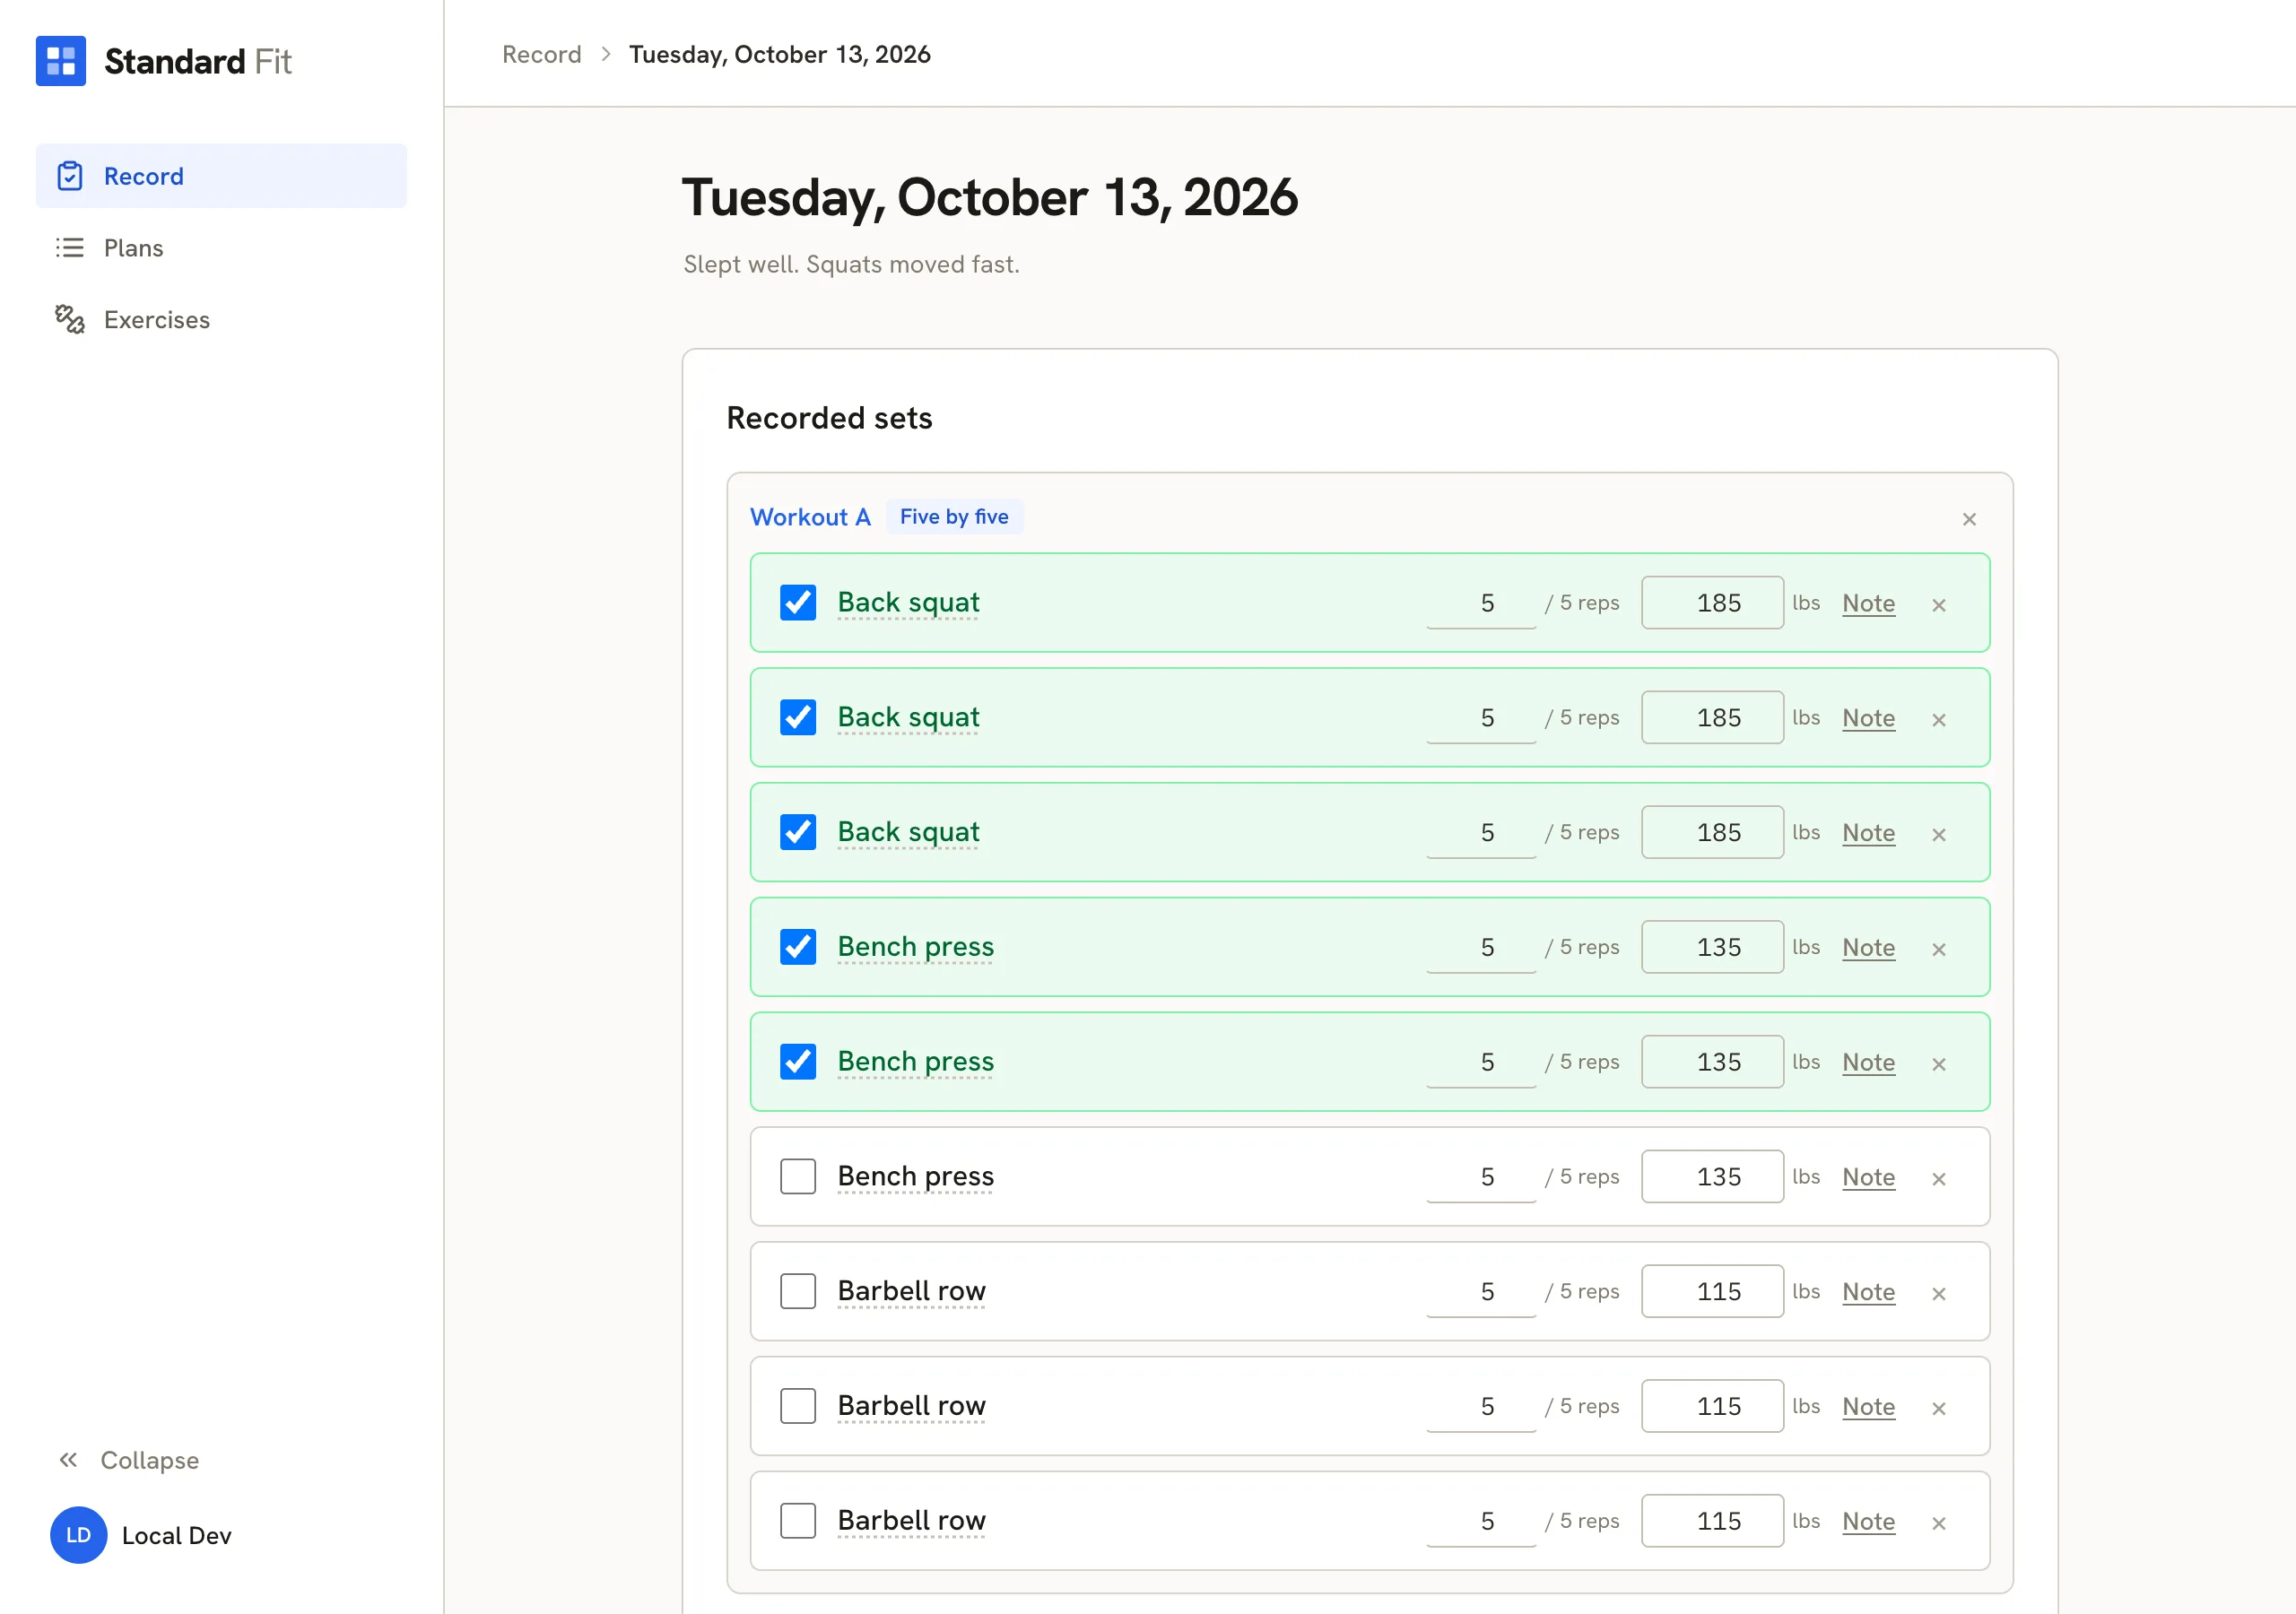Image resolution: width=2296 pixels, height=1614 pixels.
Task: Open Back squat exercise name in third set
Action: point(908,832)
